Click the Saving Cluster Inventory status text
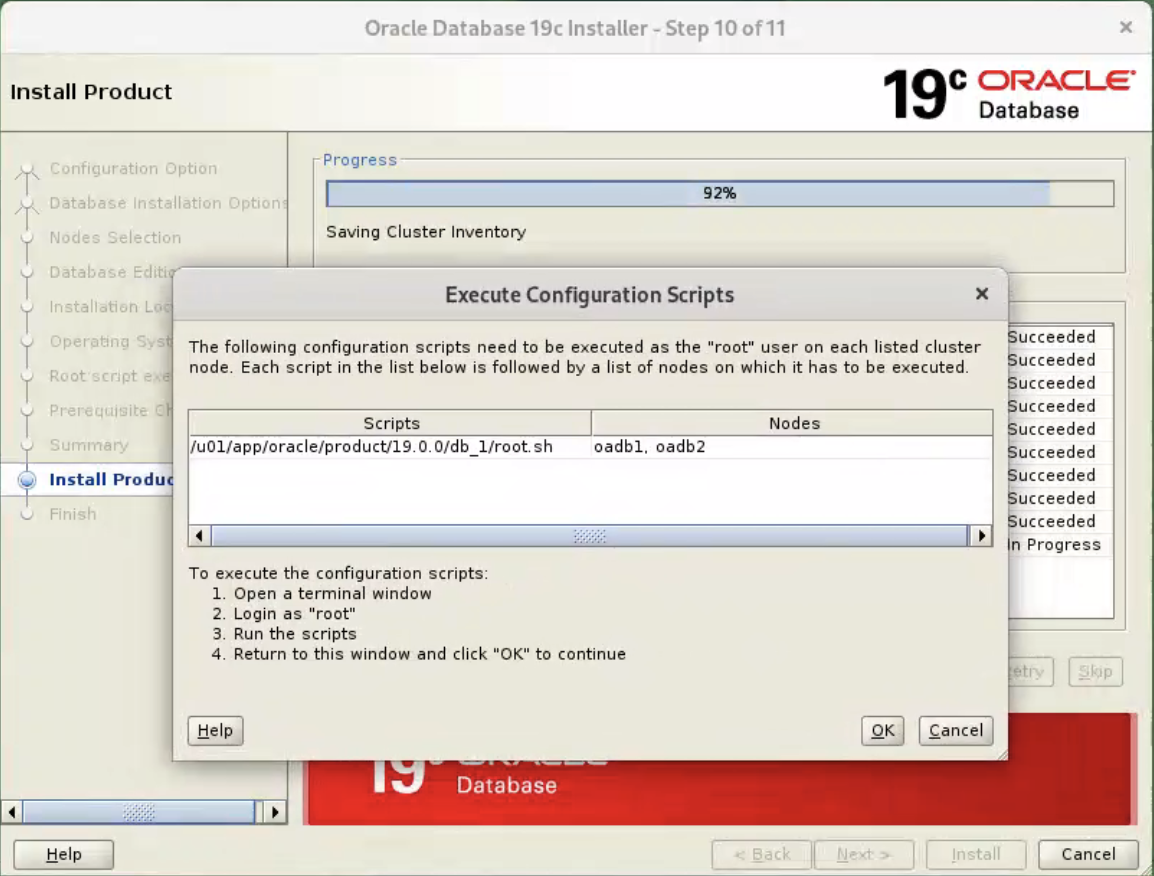Screen dimensions: 1154x876 tap(426, 232)
